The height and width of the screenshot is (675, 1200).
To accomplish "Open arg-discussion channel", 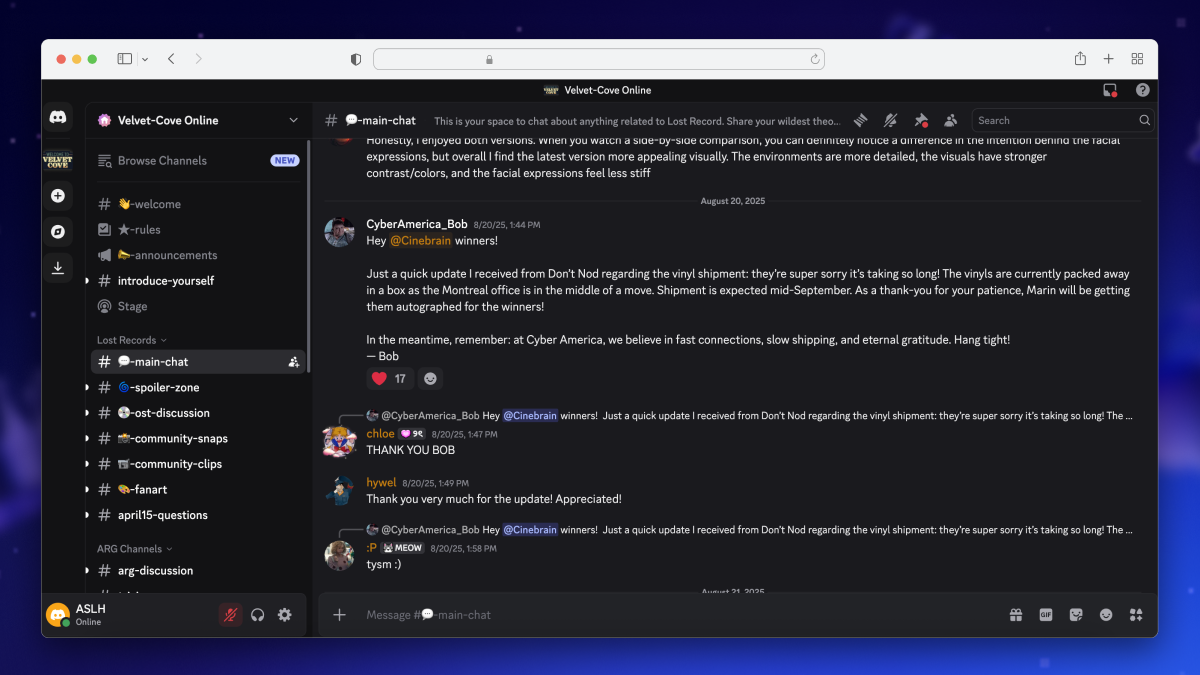I will pyautogui.click(x=198, y=571).
